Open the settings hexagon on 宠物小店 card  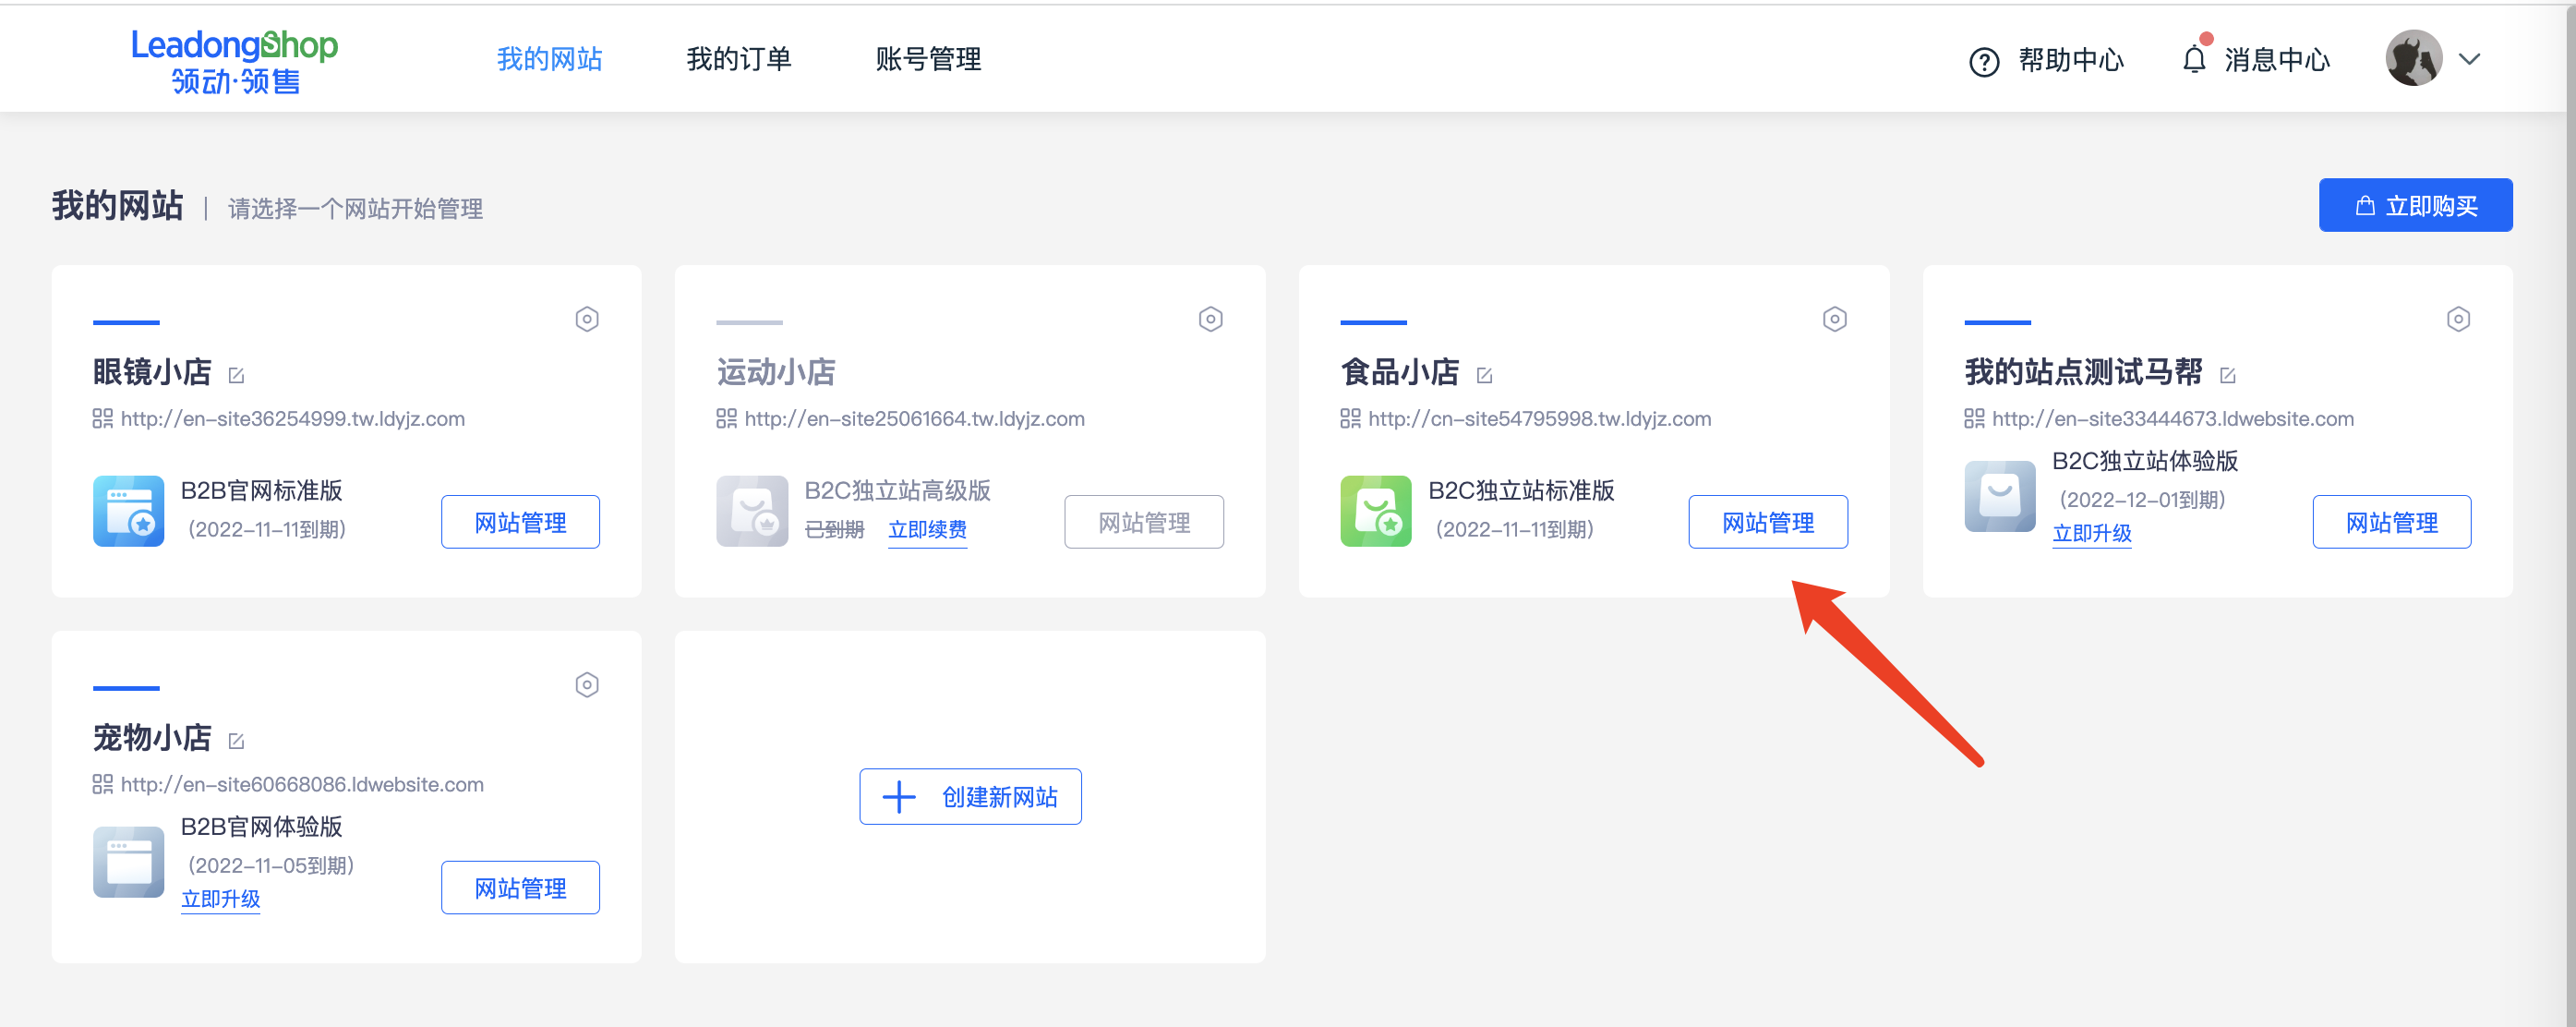[x=587, y=684]
